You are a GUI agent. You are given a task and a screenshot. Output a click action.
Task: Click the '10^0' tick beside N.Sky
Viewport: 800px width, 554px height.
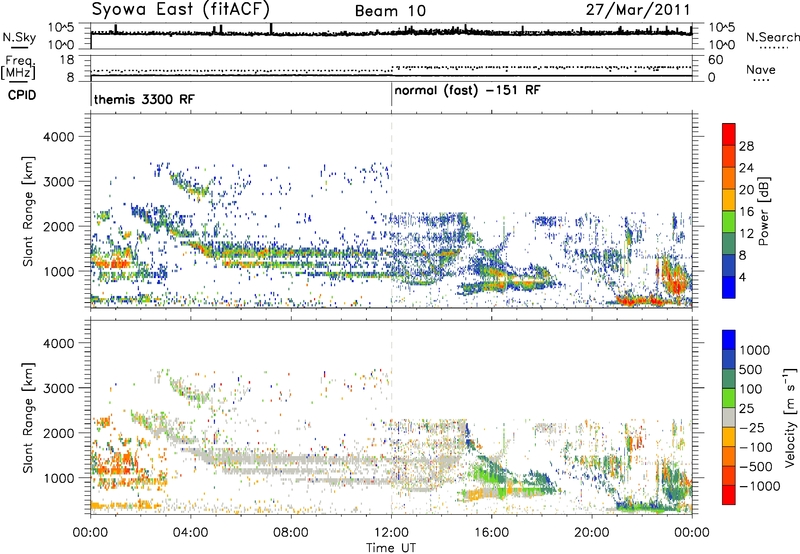coord(61,45)
